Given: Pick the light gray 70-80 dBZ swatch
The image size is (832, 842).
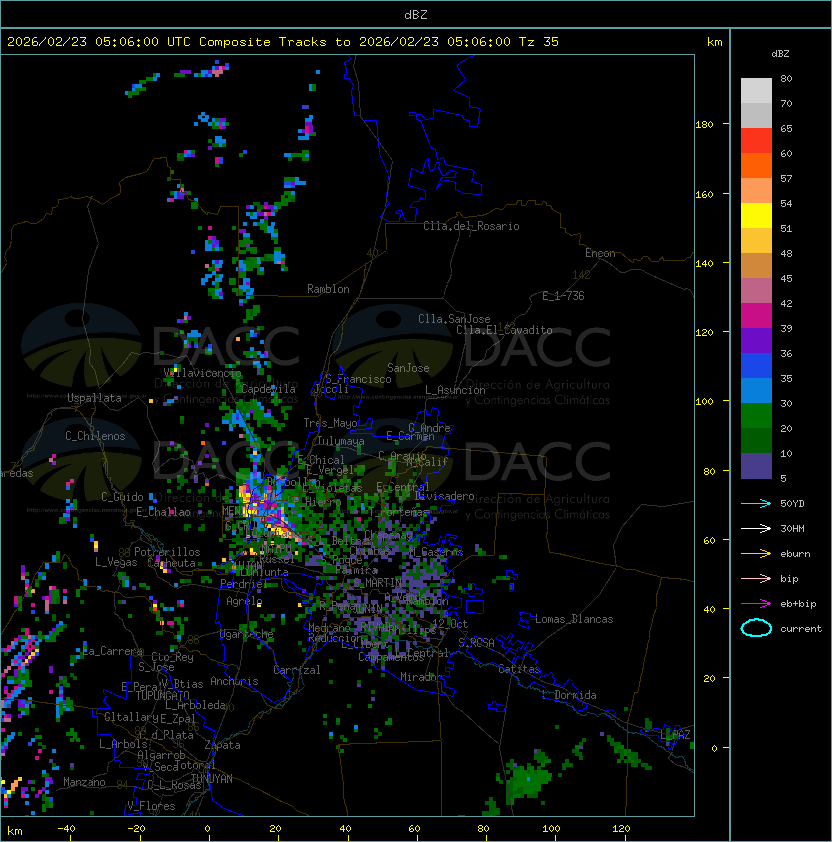Looking at the screenshot, I should [756, 91].
